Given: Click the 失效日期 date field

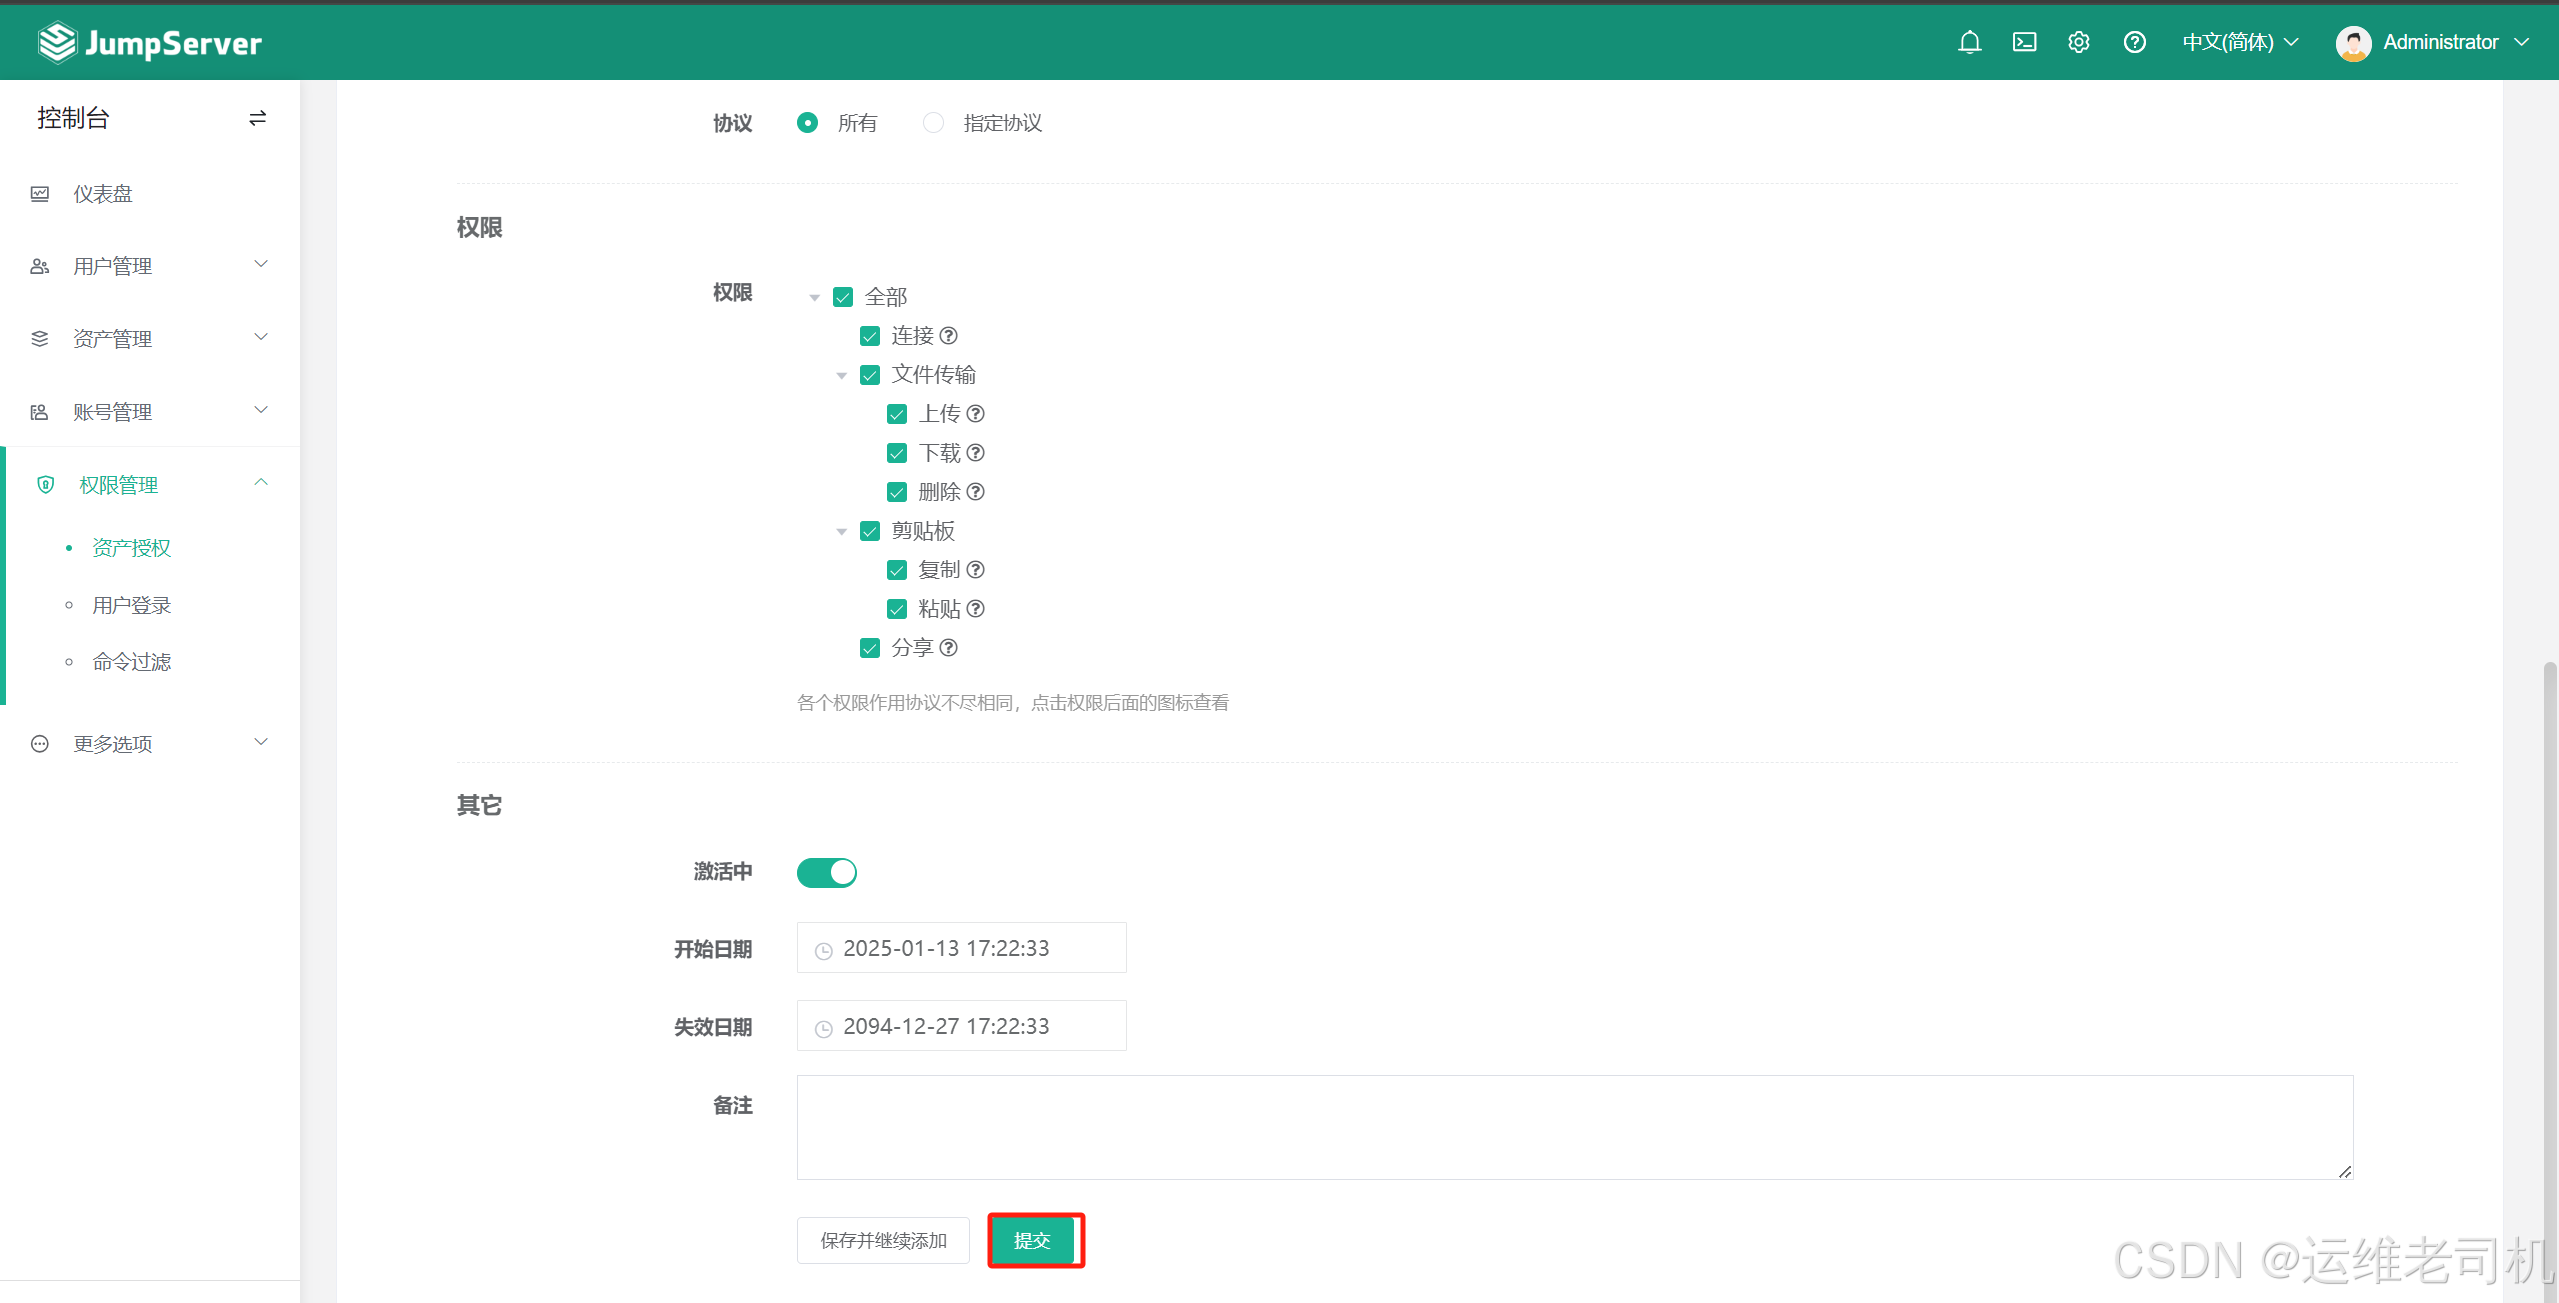Looking at the screenshot, I should [x=961, y=1026].
